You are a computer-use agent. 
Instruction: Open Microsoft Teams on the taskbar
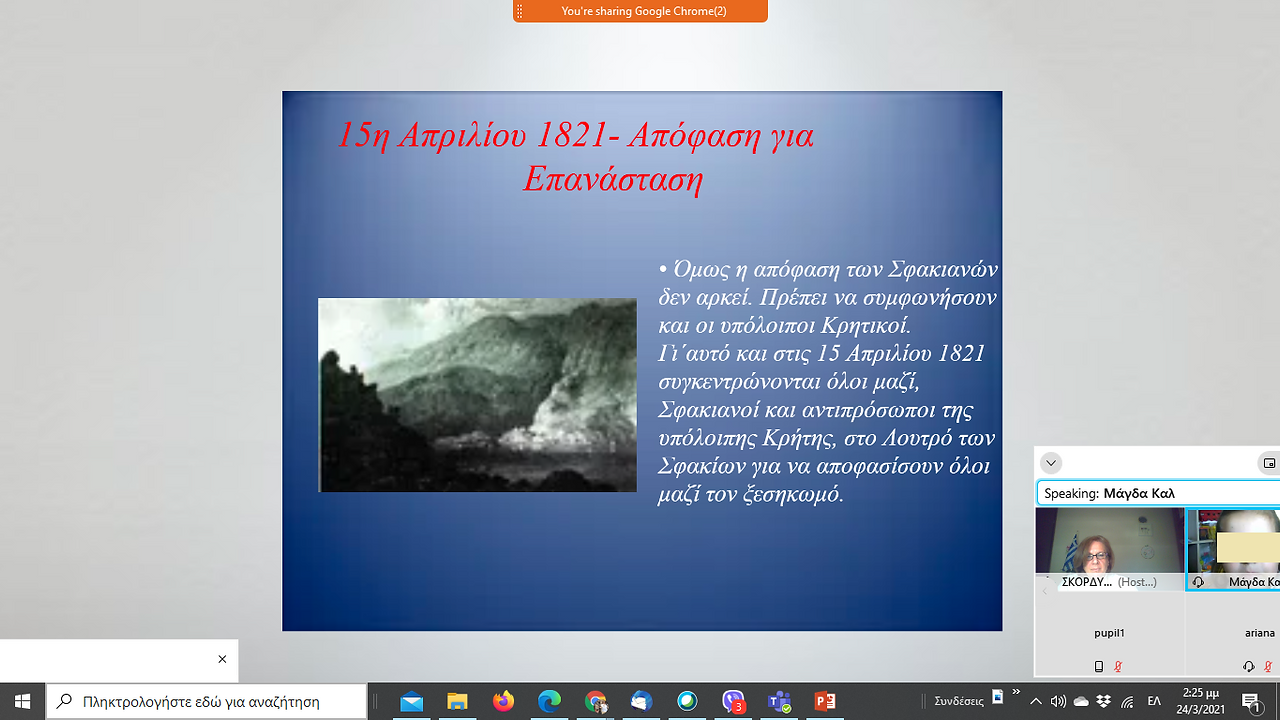point(779,701)
